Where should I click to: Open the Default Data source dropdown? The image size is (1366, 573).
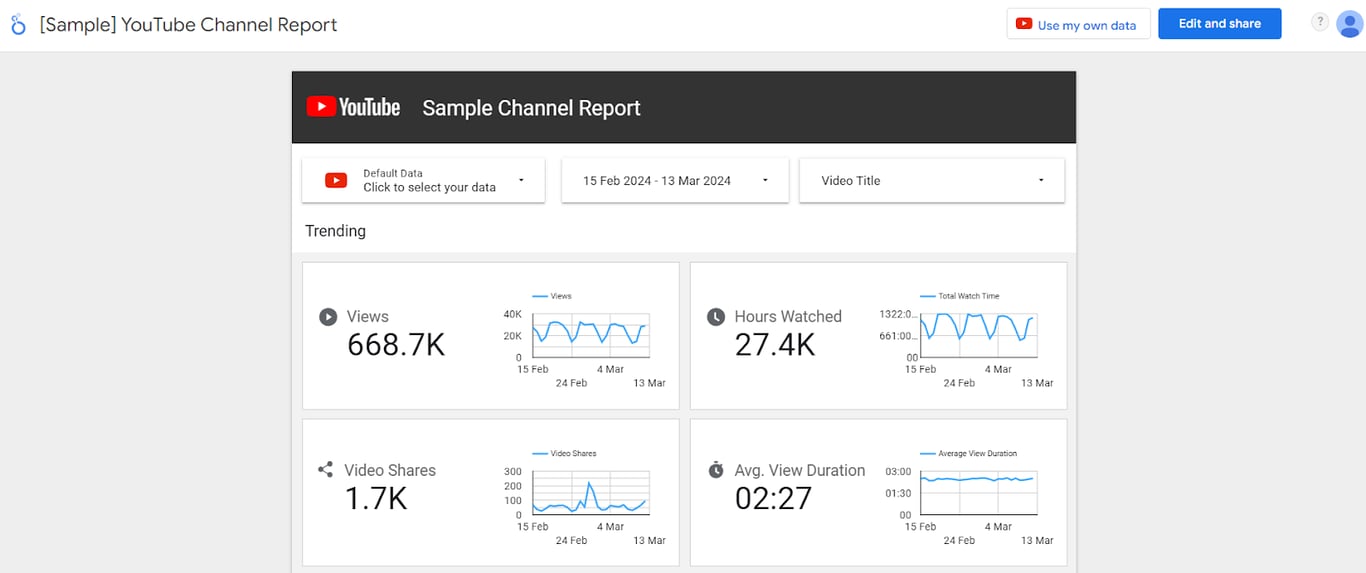424,180
